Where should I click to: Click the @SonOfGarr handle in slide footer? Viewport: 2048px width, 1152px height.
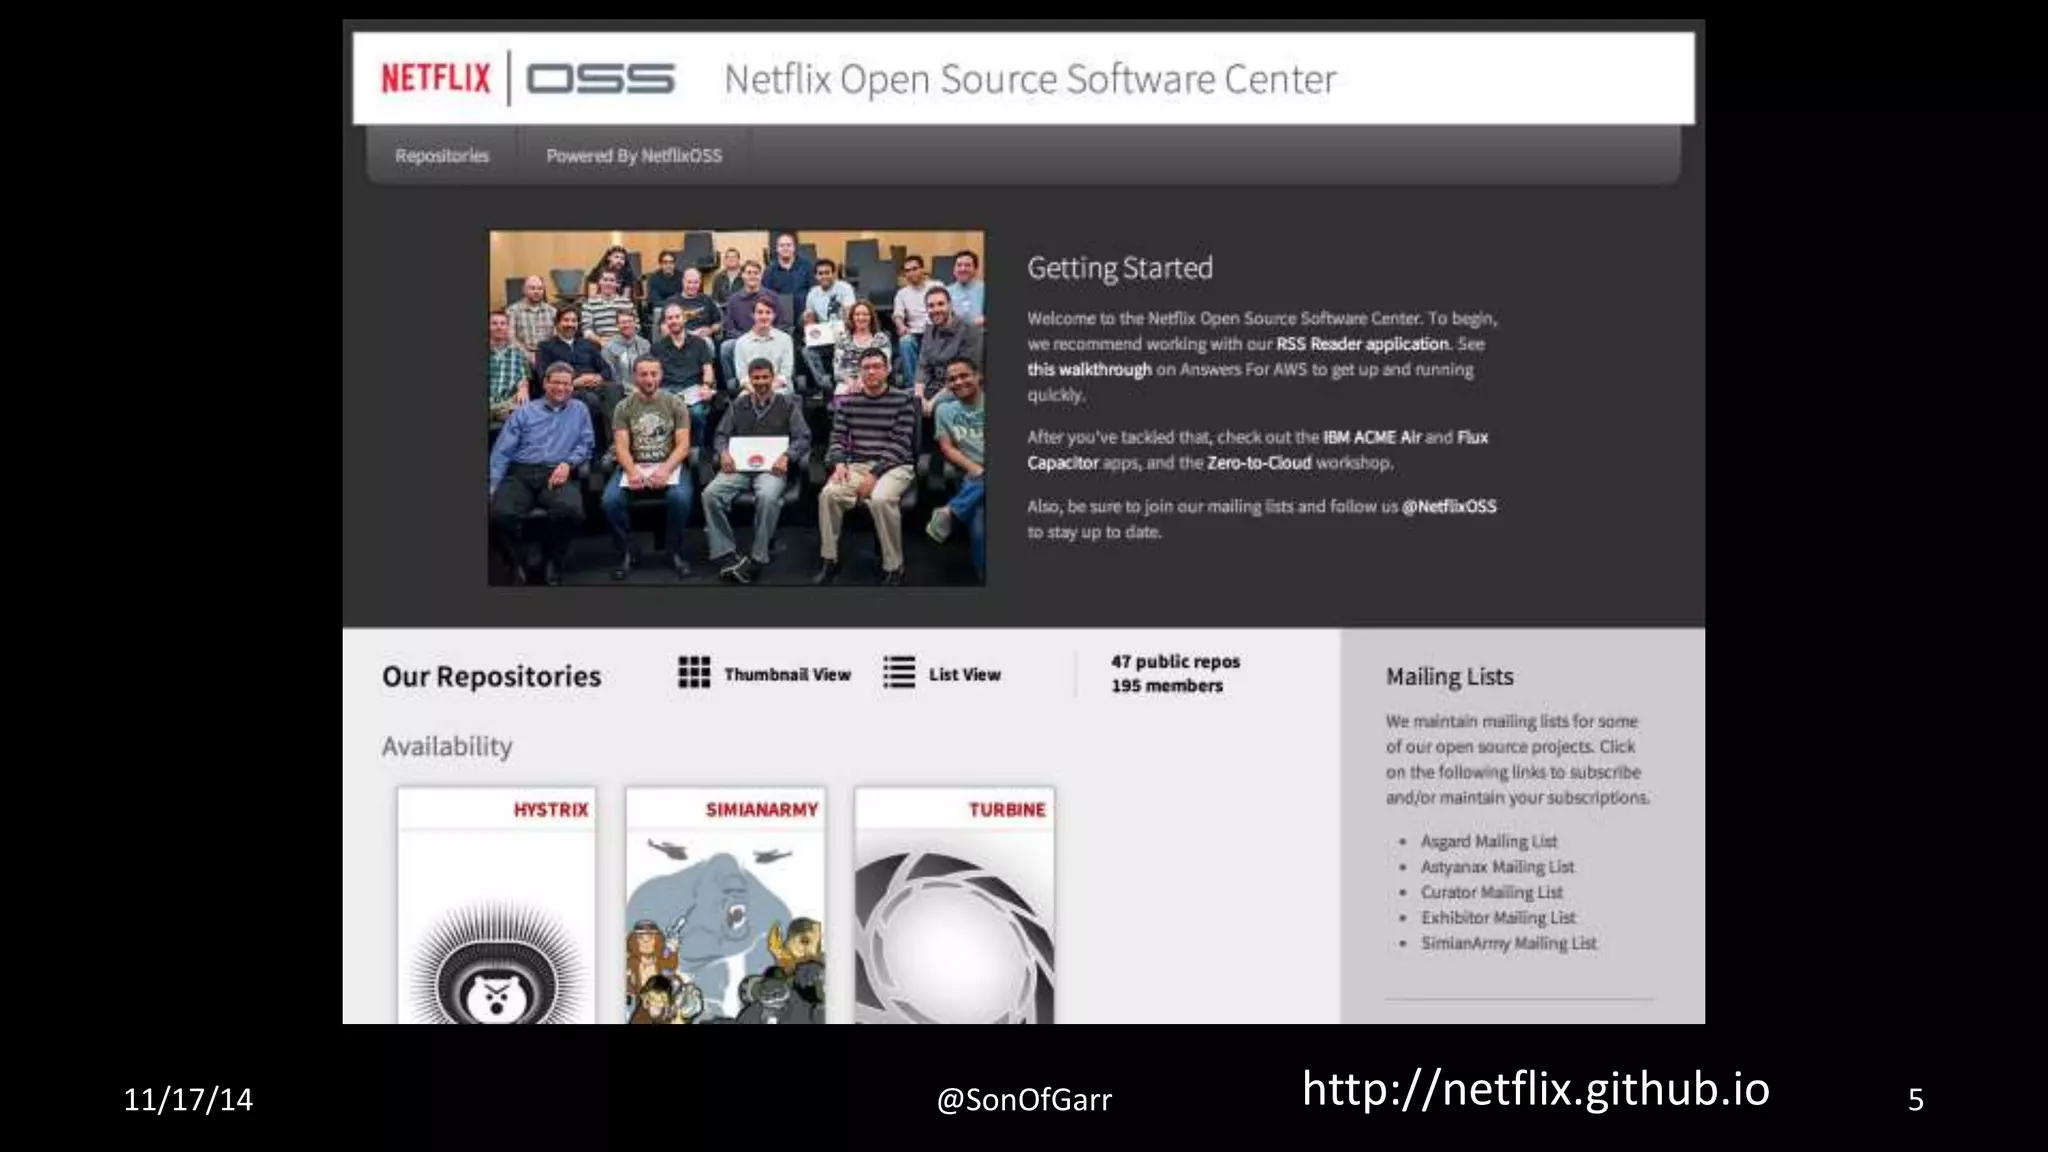1024,1100
